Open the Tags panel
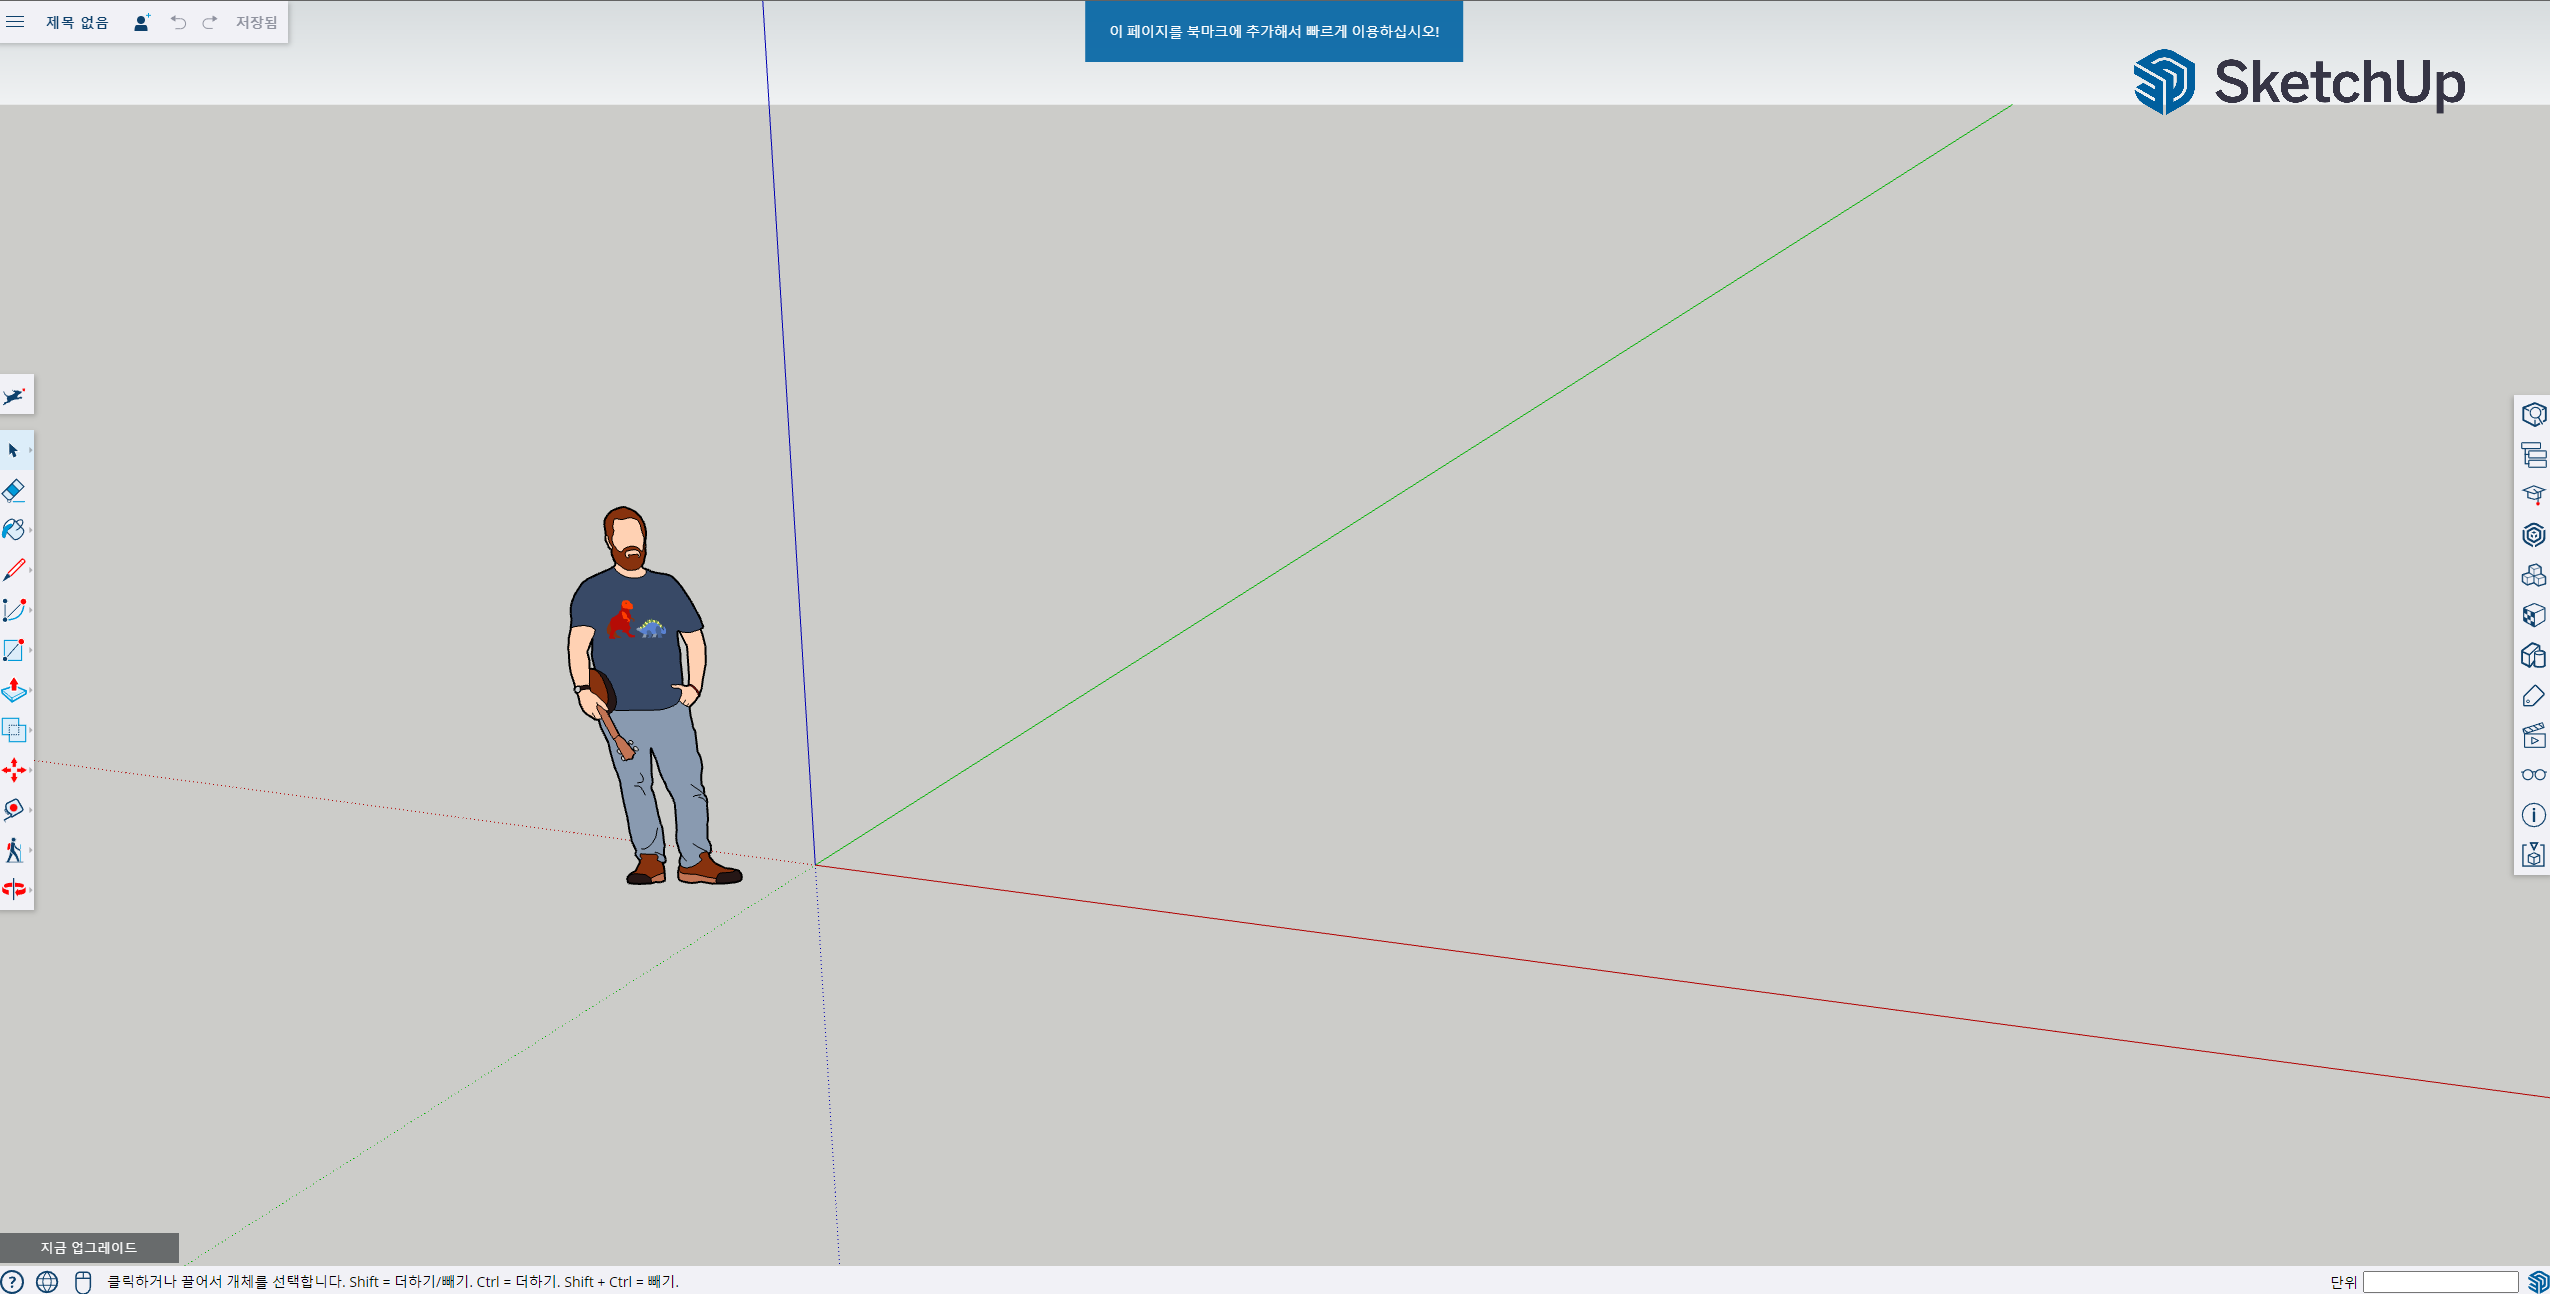Image resolution: width=2550 pixels, height=1294 pixels. coord(2533,696)
